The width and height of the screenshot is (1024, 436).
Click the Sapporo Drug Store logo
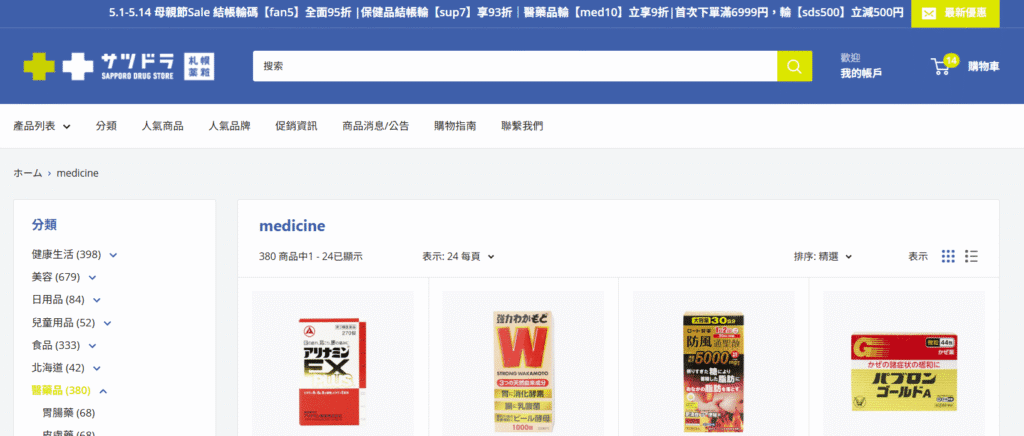click(x=119, y=67)
